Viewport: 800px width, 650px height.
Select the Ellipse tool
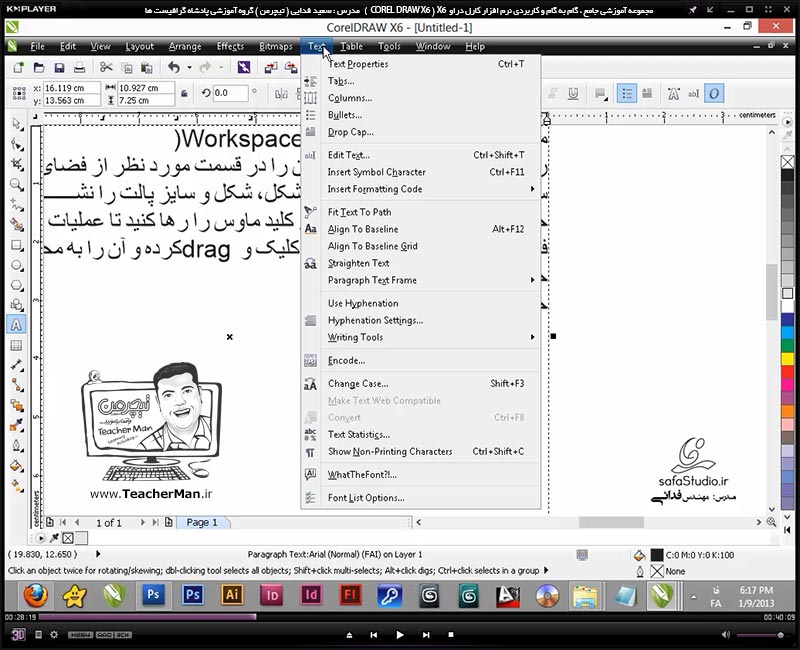click(17, 265)
